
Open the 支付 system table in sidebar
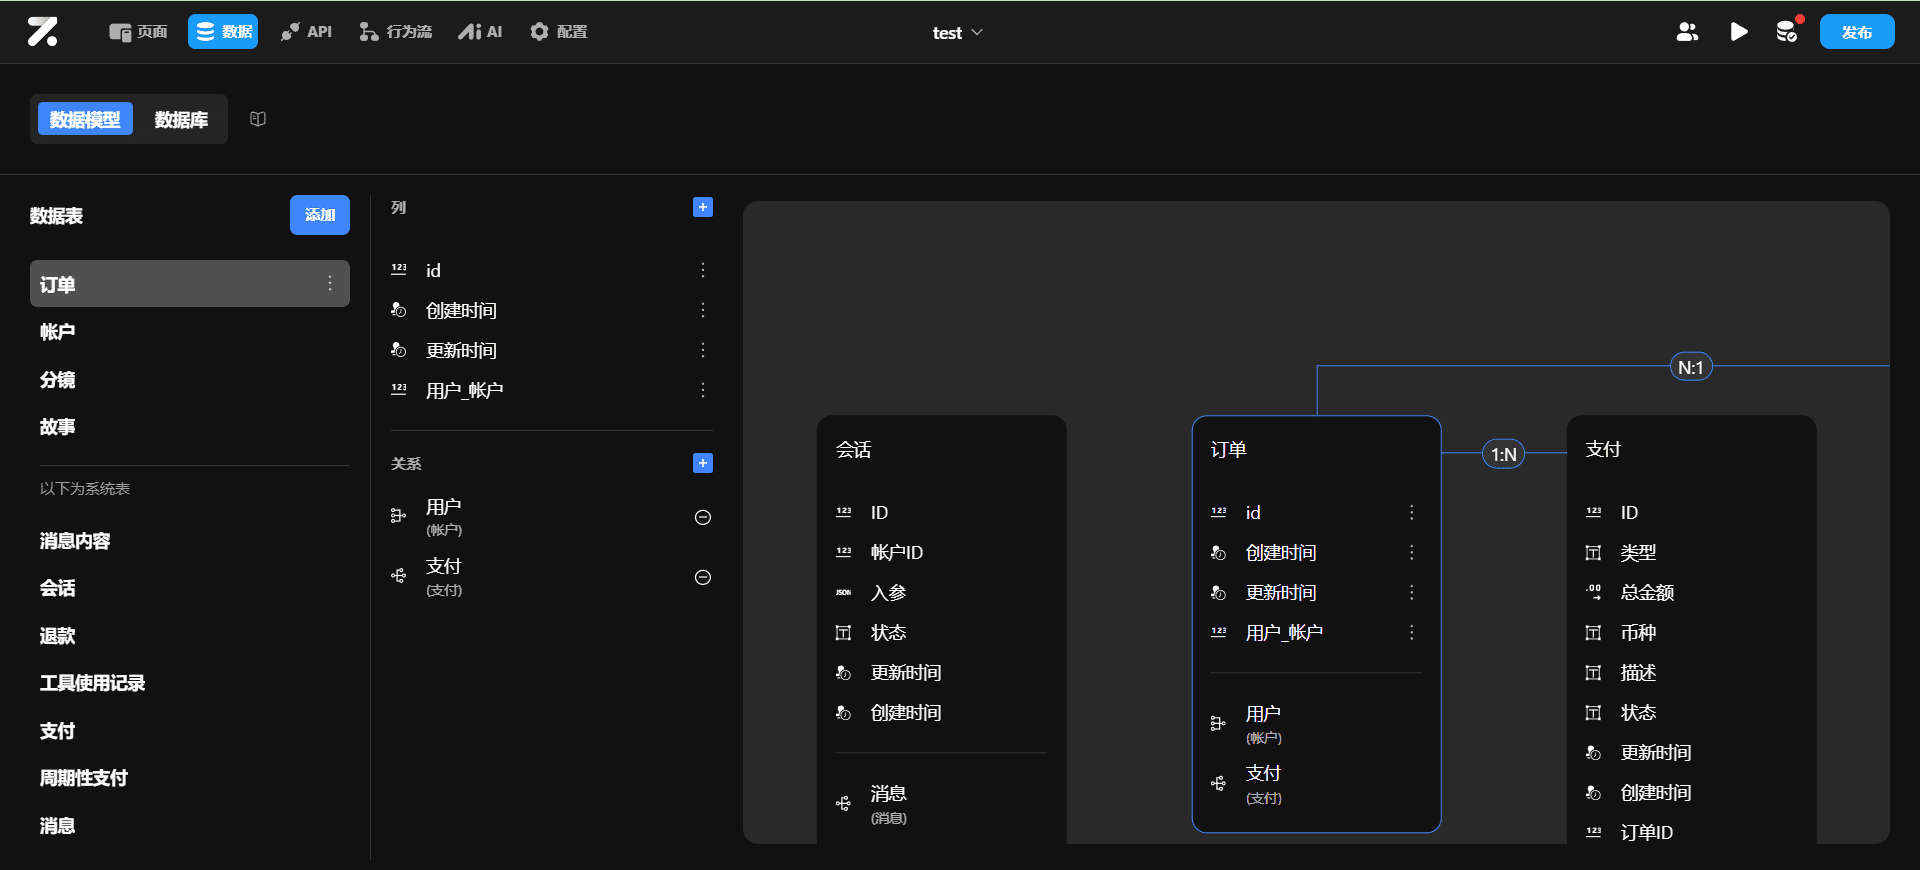coord(190,731)
